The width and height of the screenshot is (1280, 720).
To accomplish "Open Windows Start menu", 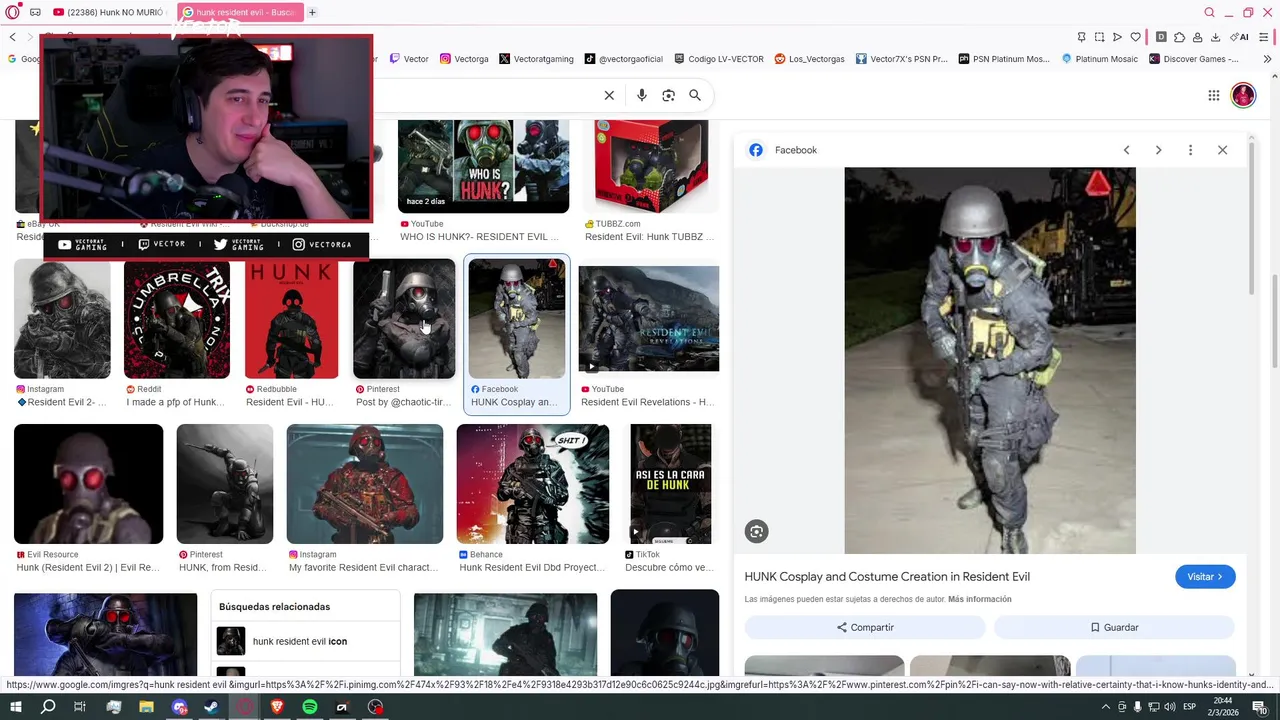I will coord(15,707).
